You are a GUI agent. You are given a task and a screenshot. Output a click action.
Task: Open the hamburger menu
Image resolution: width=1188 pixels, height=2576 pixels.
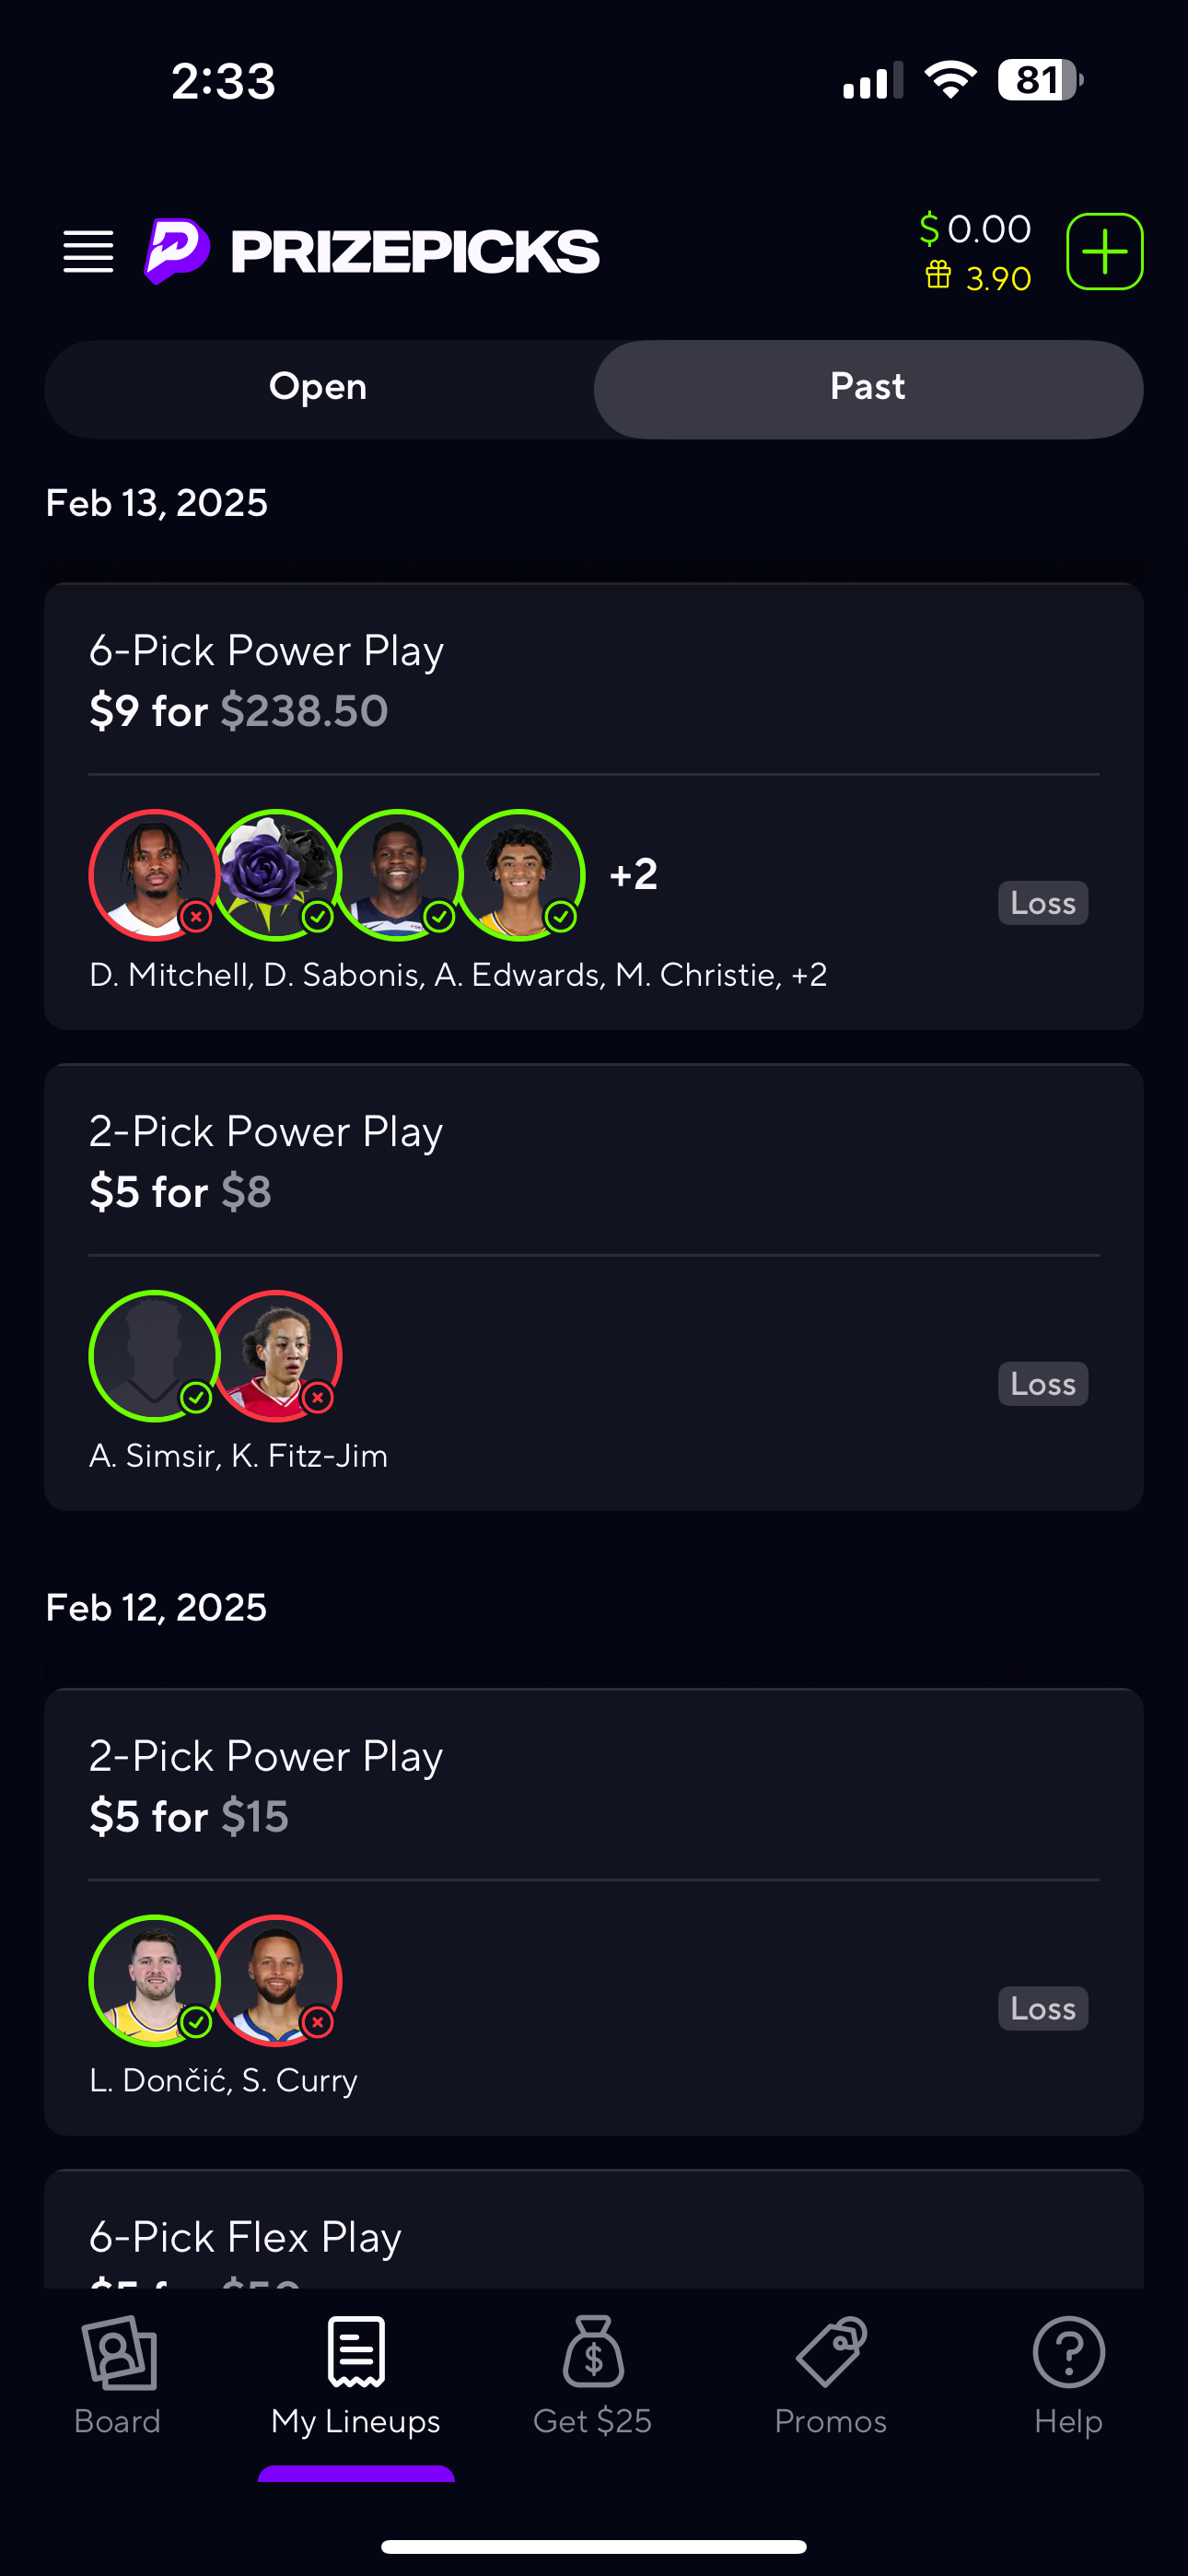pos(88,251)
